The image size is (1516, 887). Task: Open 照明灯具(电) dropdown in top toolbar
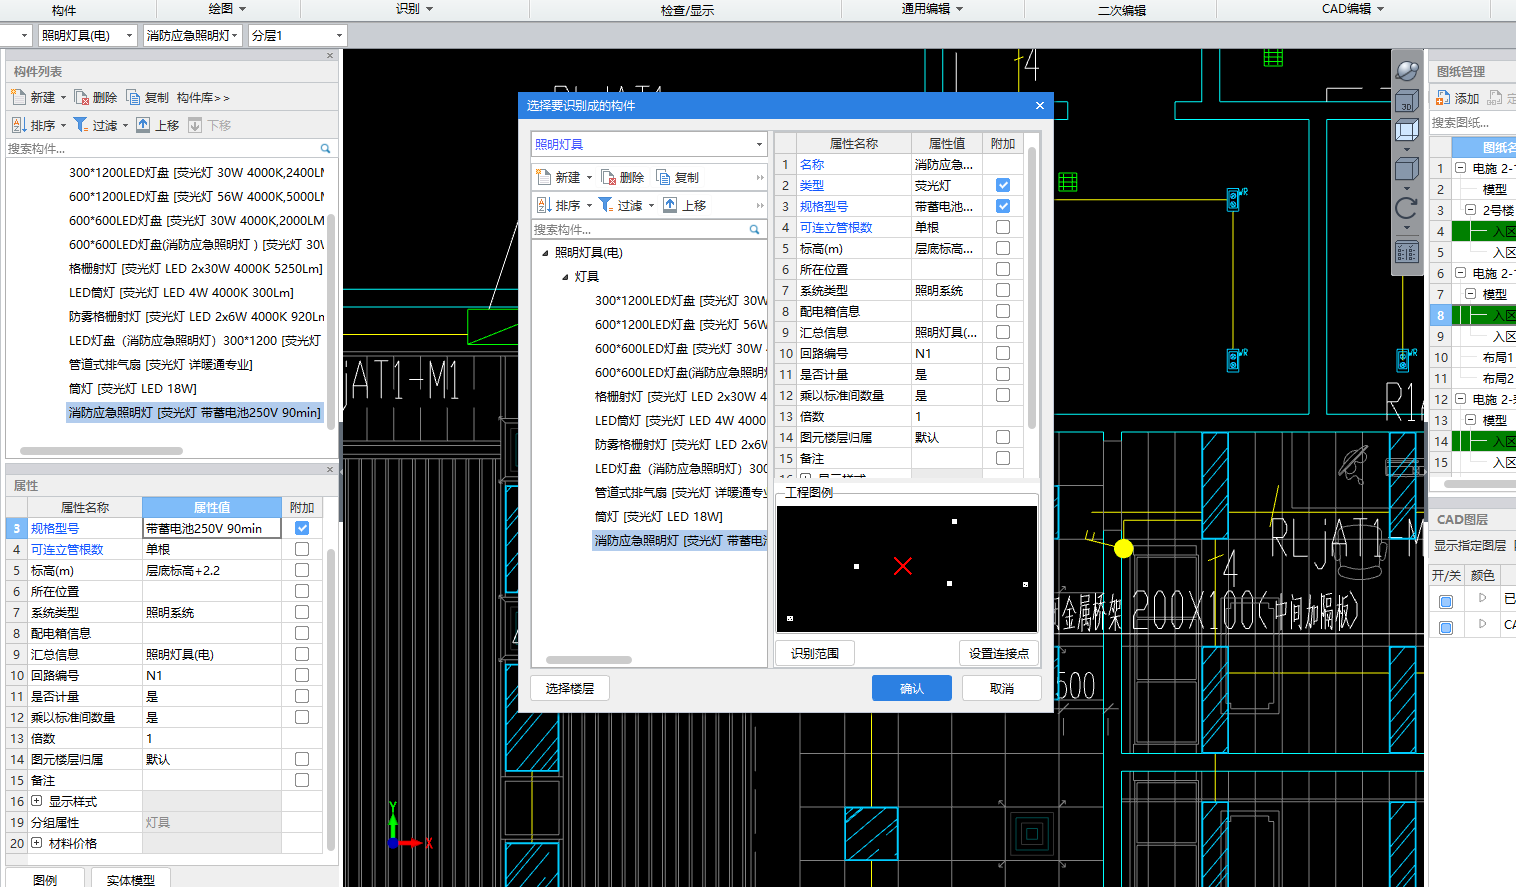coord(129,35)
